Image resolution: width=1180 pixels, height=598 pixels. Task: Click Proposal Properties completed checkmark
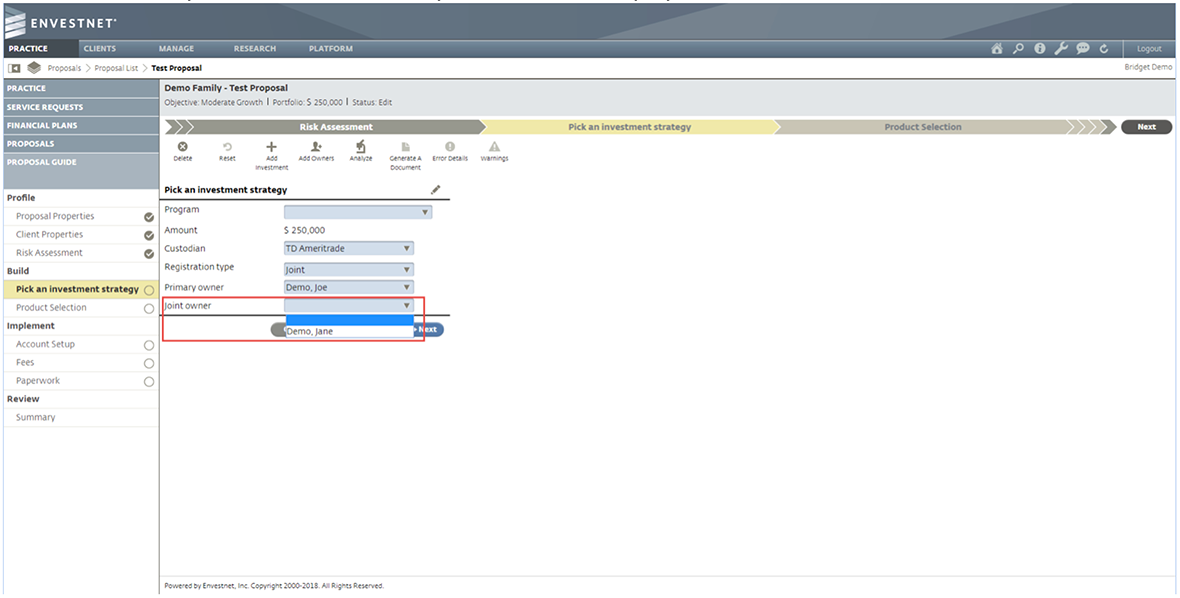(x=149, y=217)
